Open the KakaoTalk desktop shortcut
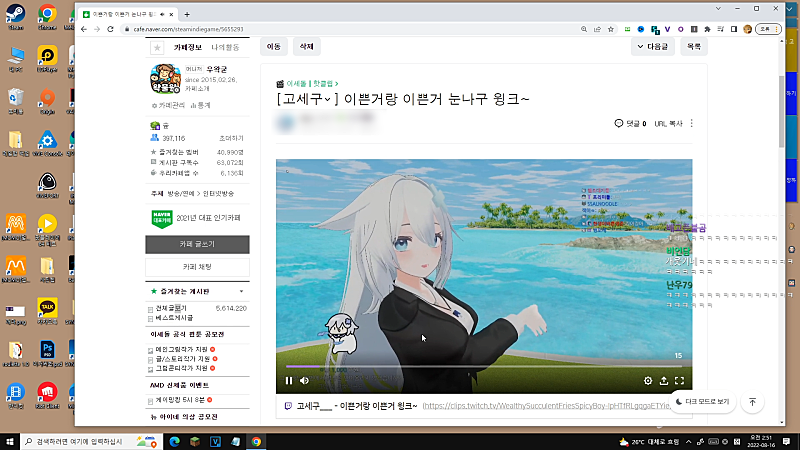This screenshot has height=450, width=800. (47, 311)
